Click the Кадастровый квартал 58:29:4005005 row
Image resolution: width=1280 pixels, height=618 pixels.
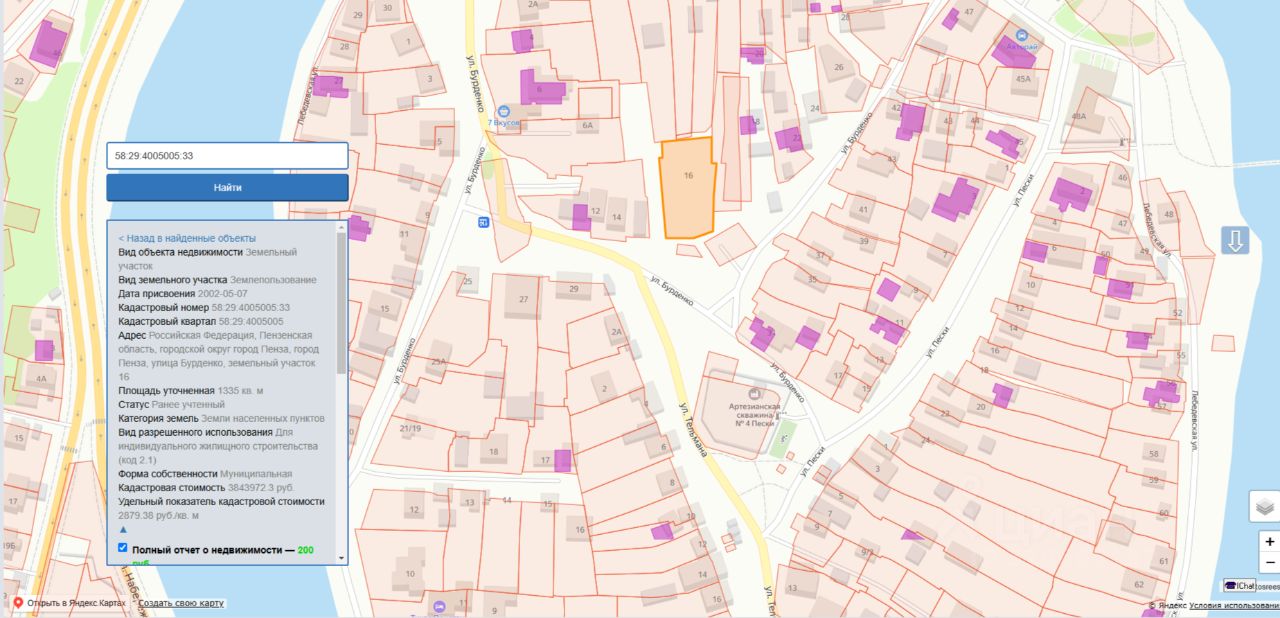coord(200,322)
